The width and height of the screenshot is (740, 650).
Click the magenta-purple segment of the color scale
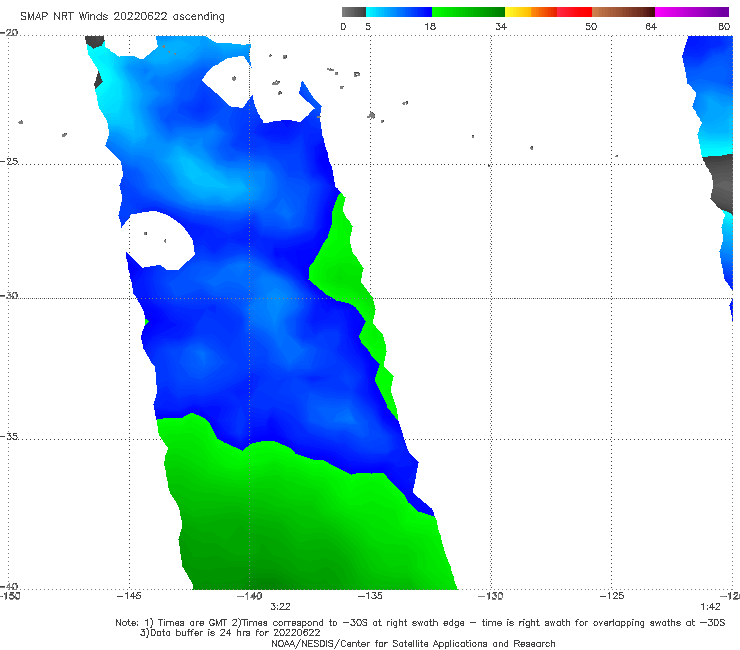692,12
